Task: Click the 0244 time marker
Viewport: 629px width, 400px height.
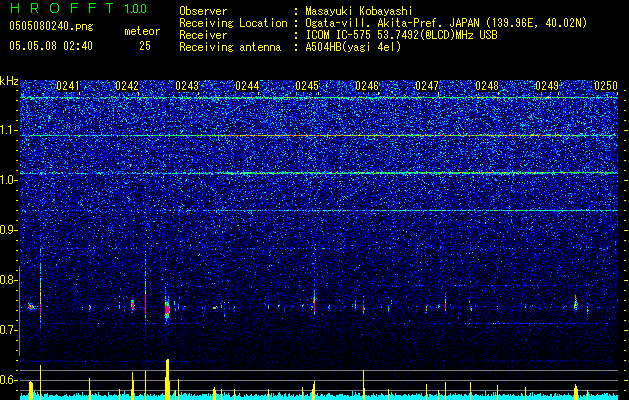Action: 247,86
